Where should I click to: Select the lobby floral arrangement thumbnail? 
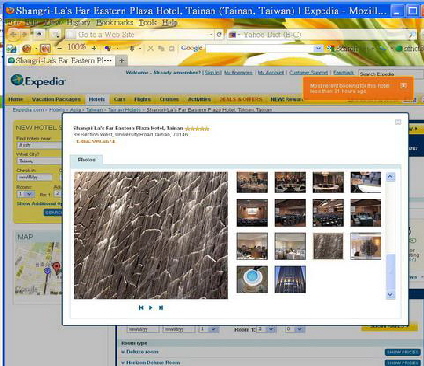click(x=366, y=246)
